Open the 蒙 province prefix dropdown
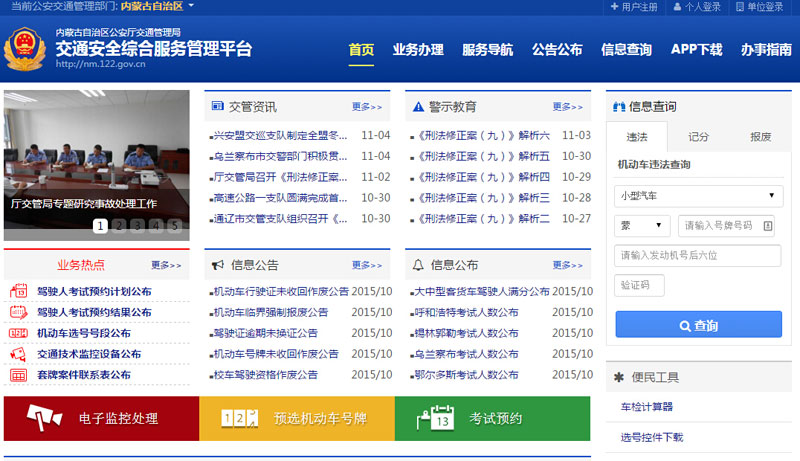Viewport: 800px width, 461px height. 641,225
